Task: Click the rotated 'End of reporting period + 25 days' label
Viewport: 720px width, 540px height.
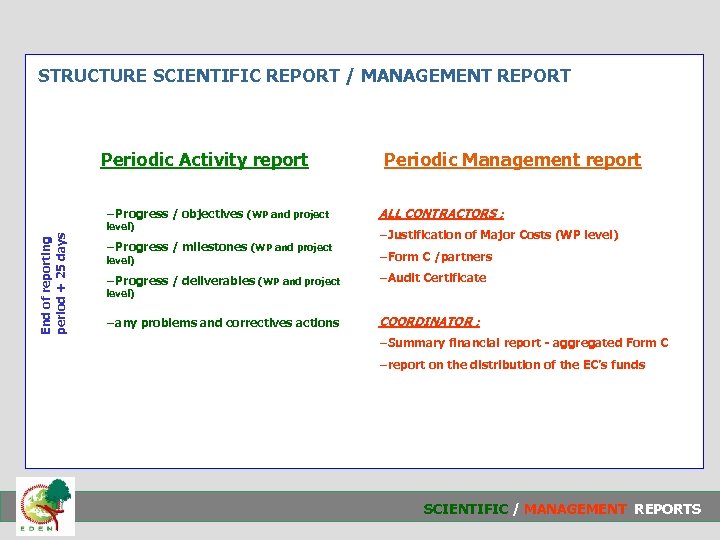Action: click(54, 284)
